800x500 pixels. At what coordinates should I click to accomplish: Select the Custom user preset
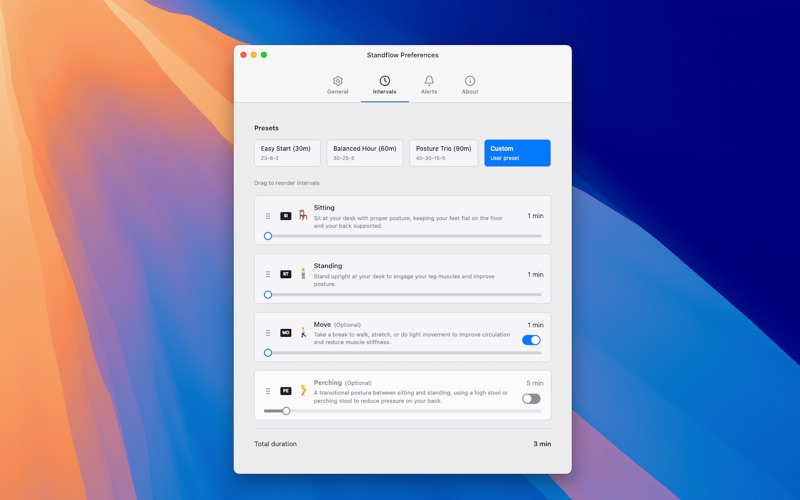pos(517,153)
